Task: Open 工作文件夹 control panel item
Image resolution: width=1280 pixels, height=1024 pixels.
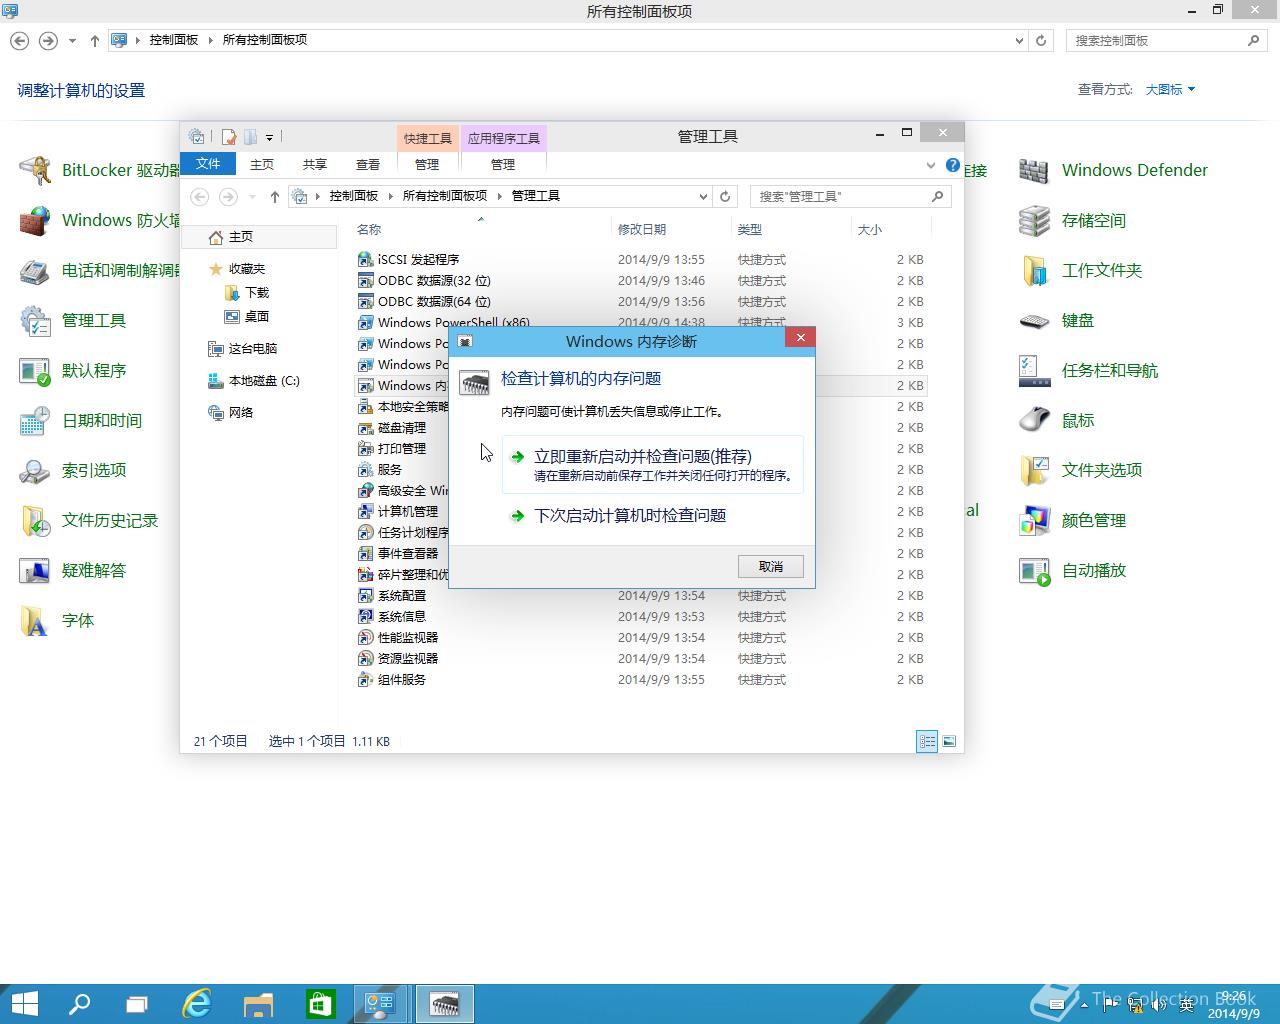Action: [1080, 270]
